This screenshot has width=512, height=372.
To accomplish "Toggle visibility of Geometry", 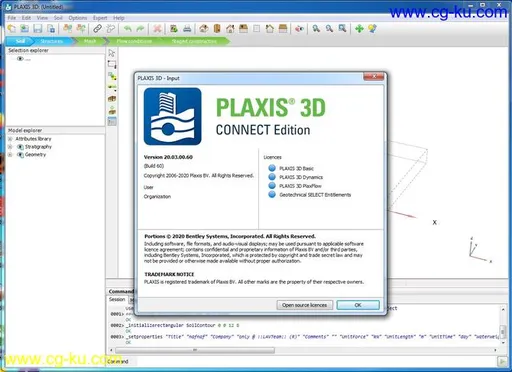I will (20, 155).
